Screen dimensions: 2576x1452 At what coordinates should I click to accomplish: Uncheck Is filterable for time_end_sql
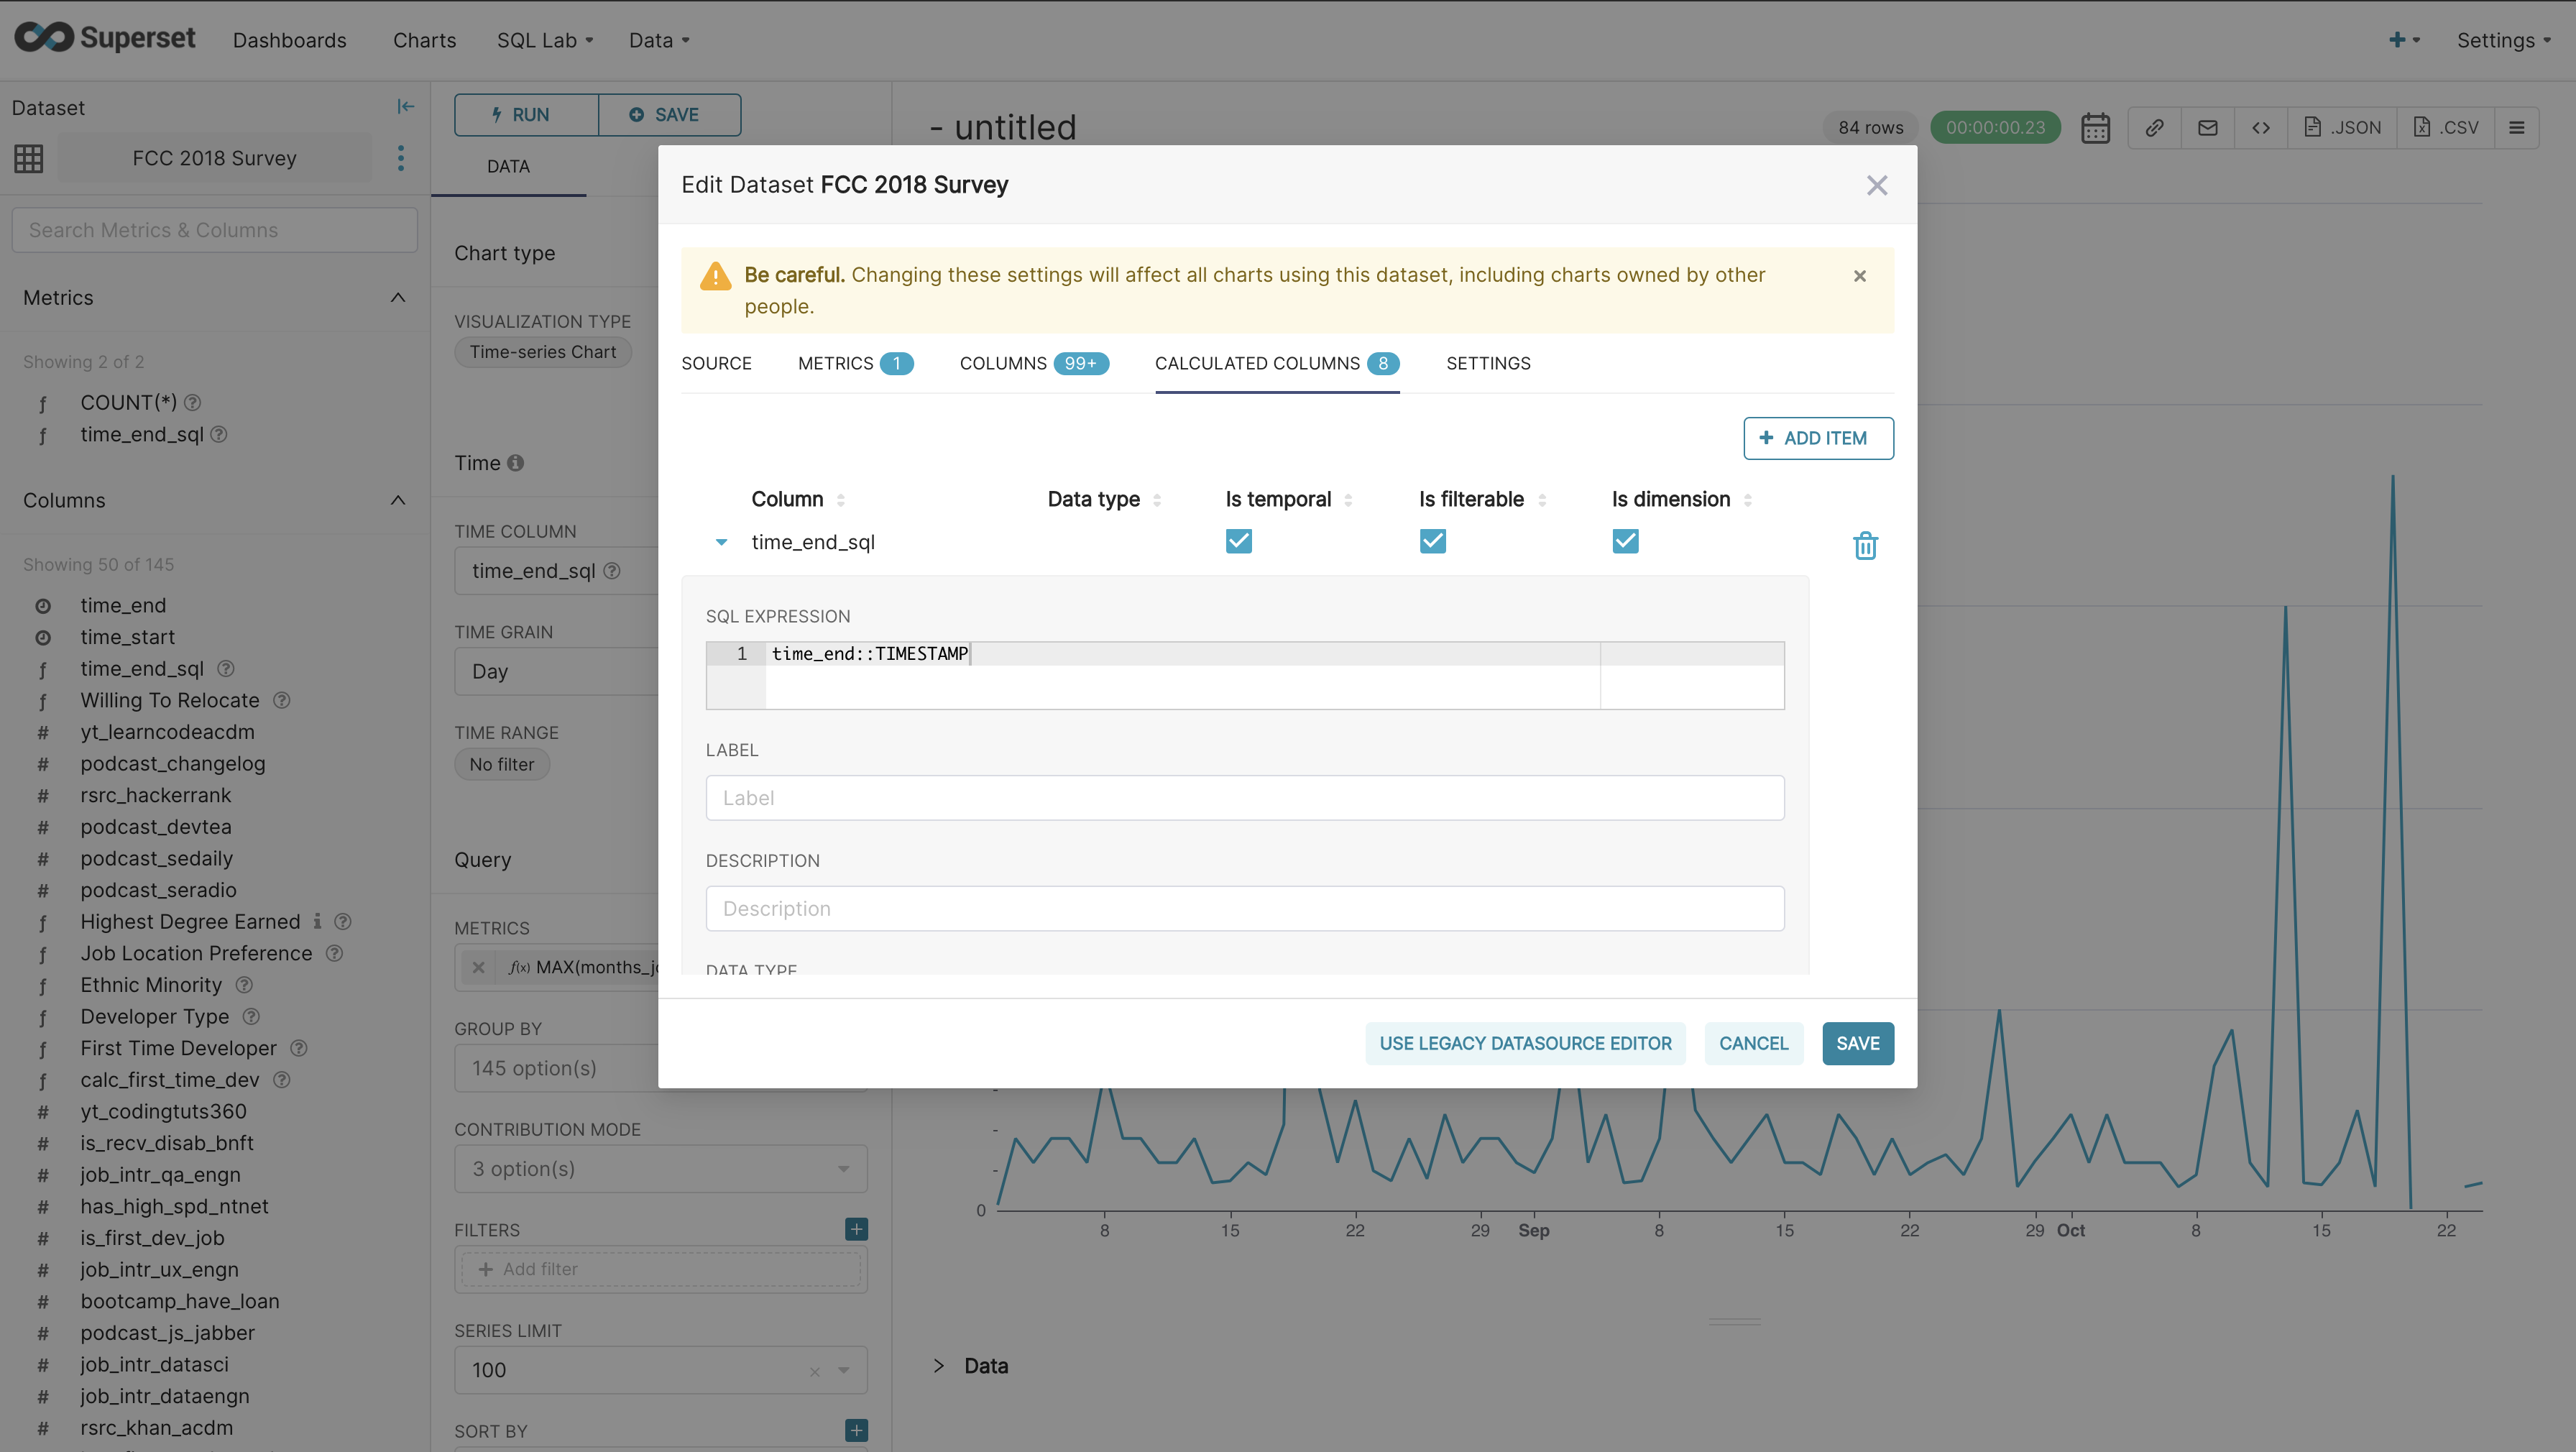pyautogui.click(x=1433, y=541)
